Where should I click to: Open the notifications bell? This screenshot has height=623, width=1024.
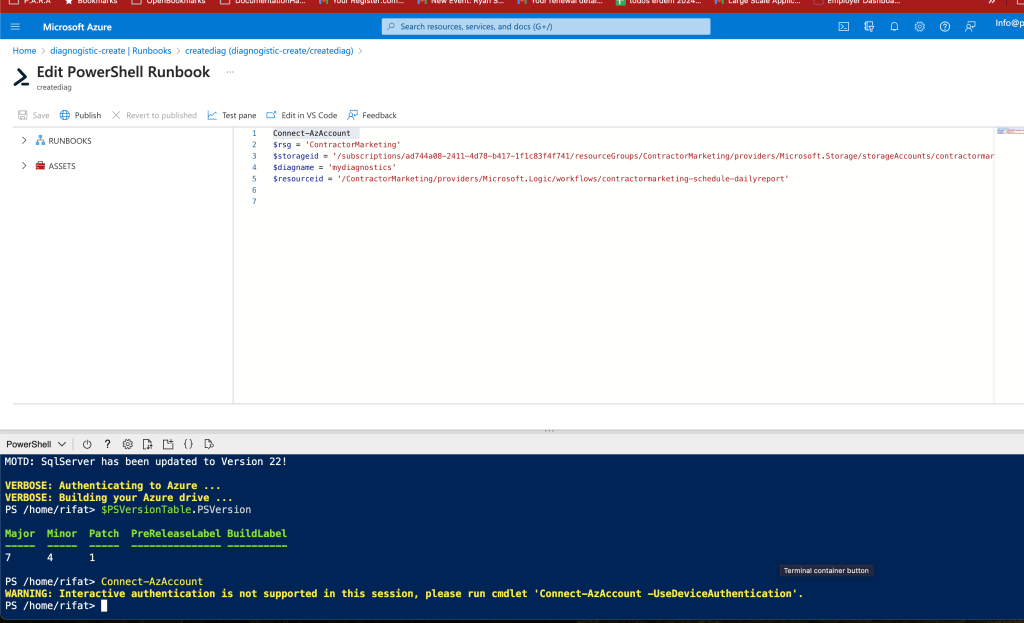click(894, 27)
